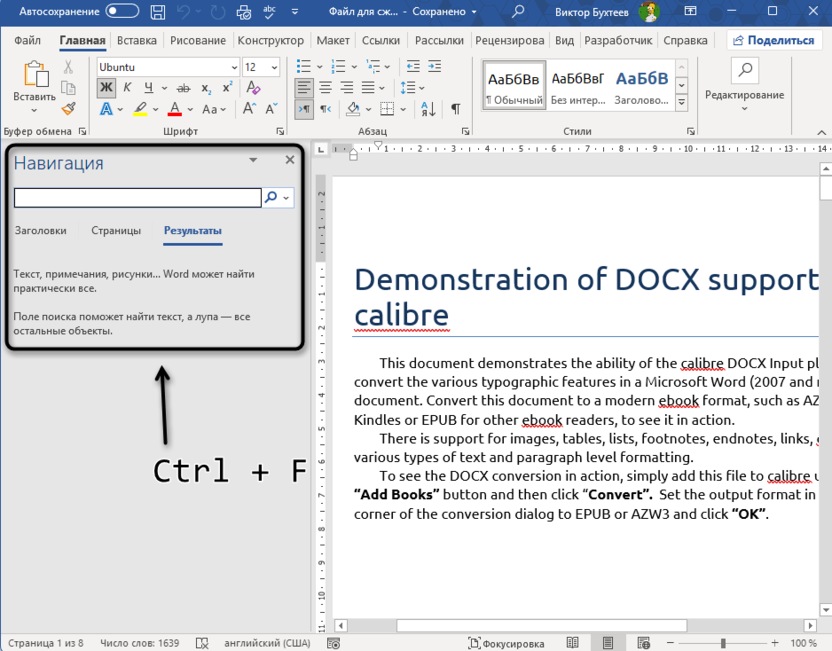Click the Фокусировка button in status bar

505,643
